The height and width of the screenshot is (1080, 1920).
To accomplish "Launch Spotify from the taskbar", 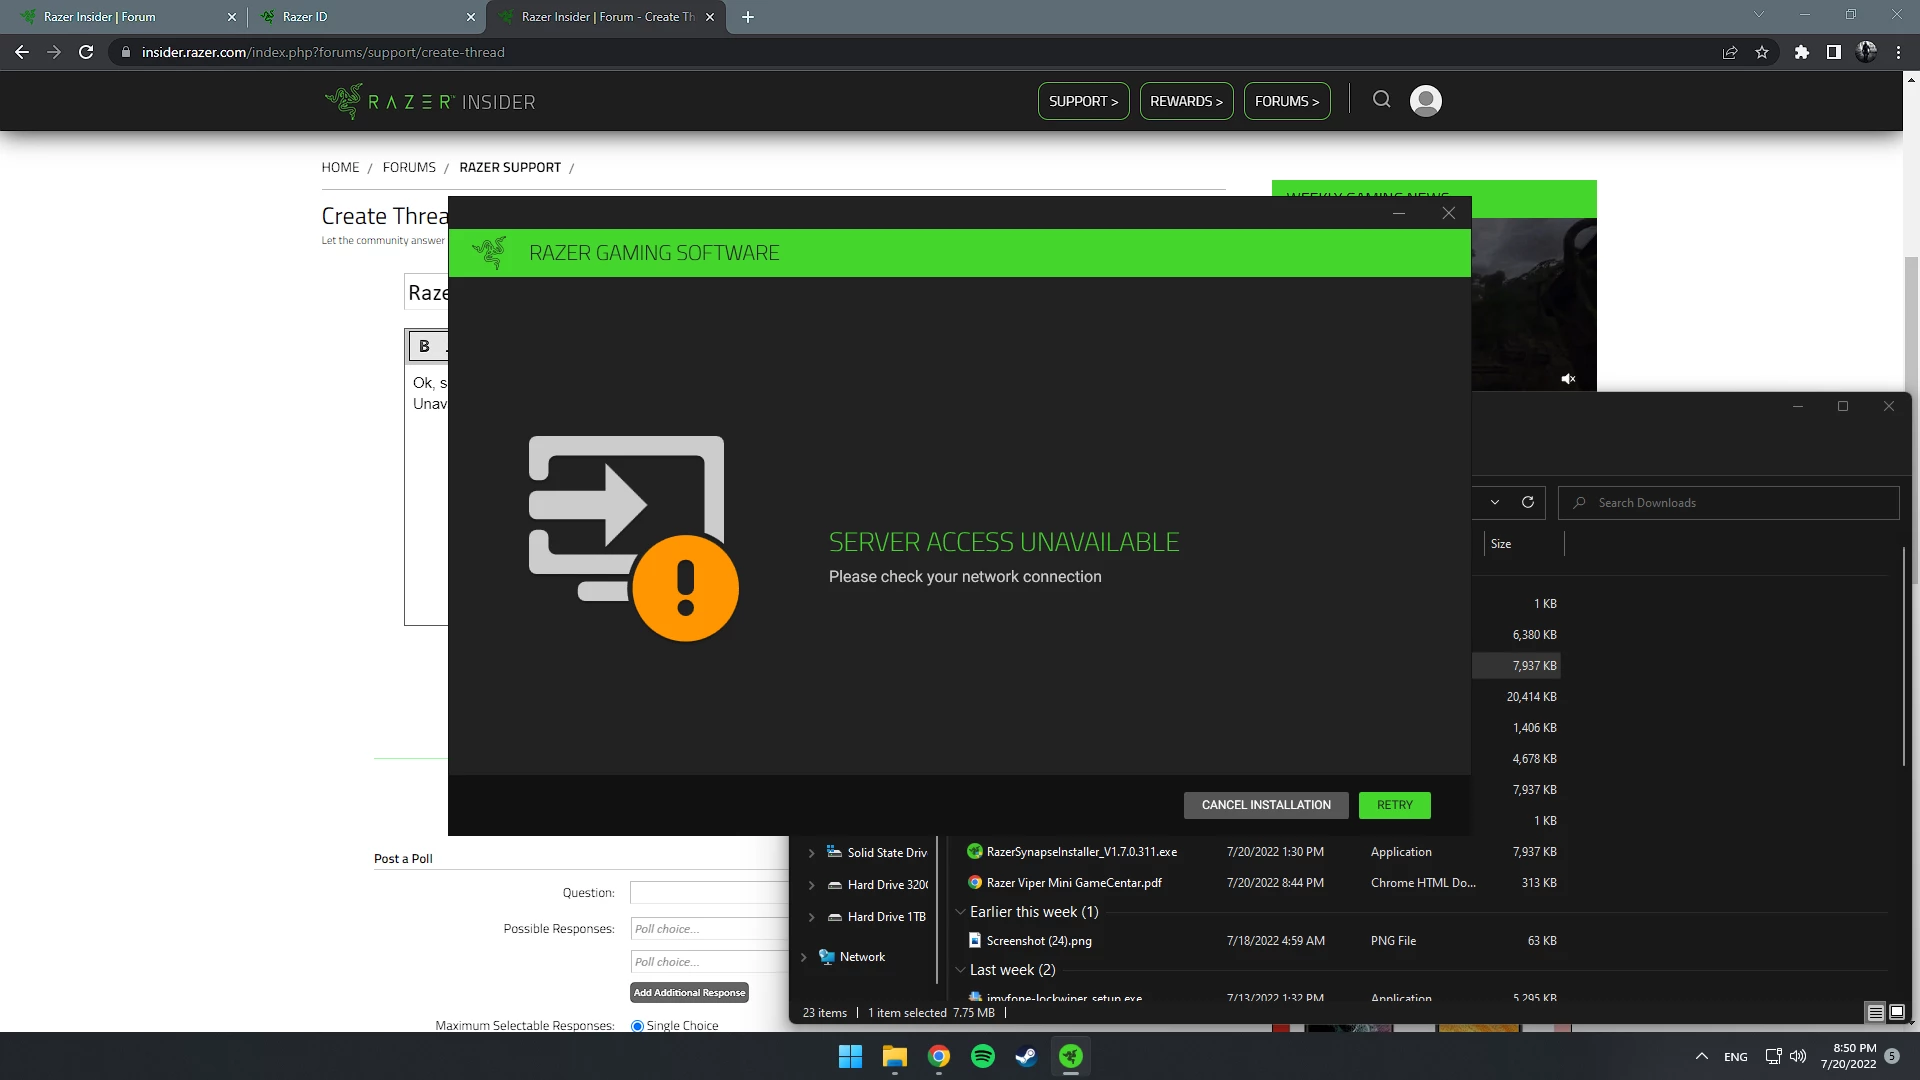I will click(x=982, y=1056).
